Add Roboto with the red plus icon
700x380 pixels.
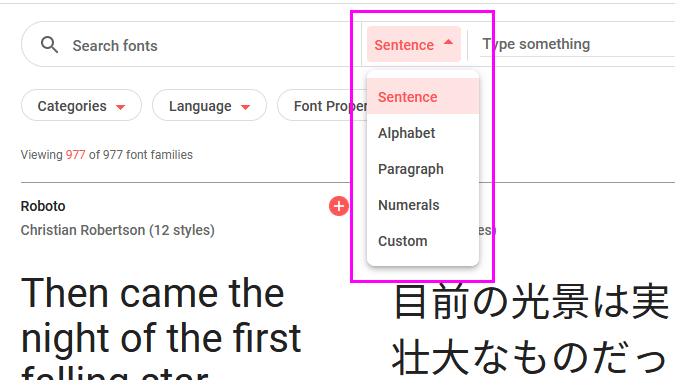[x=339, y=206]
